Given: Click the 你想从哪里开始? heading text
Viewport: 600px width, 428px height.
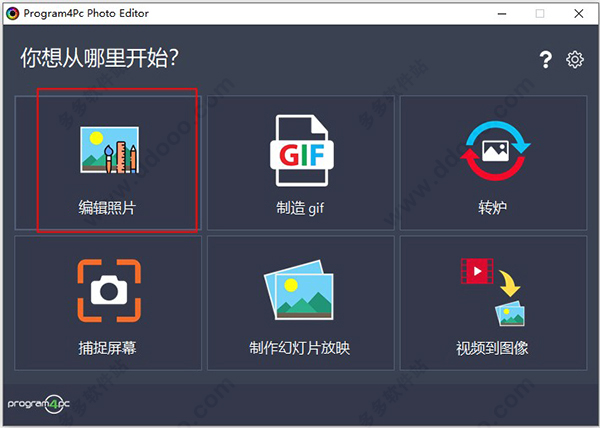Looking at the screenshot, I should coord(99,58).
